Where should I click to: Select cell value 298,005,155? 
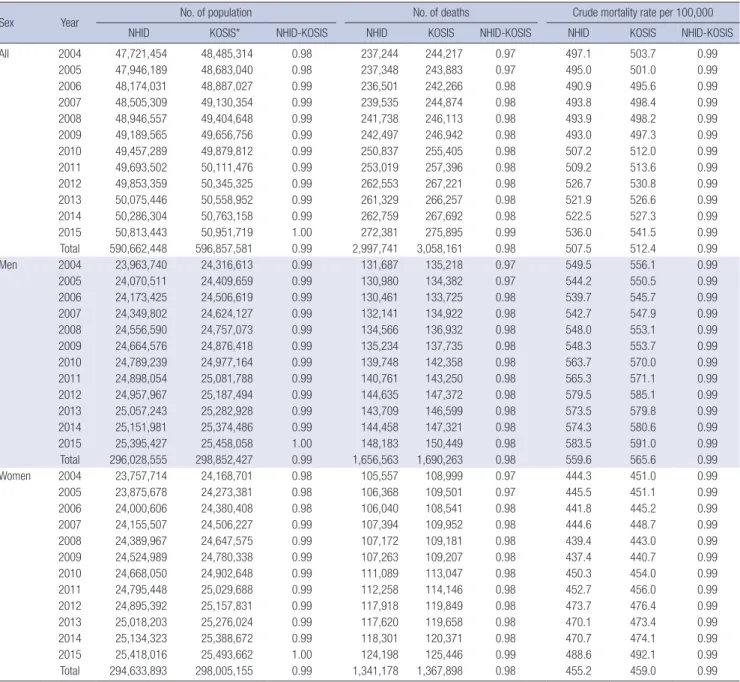[x=224, y=671]
